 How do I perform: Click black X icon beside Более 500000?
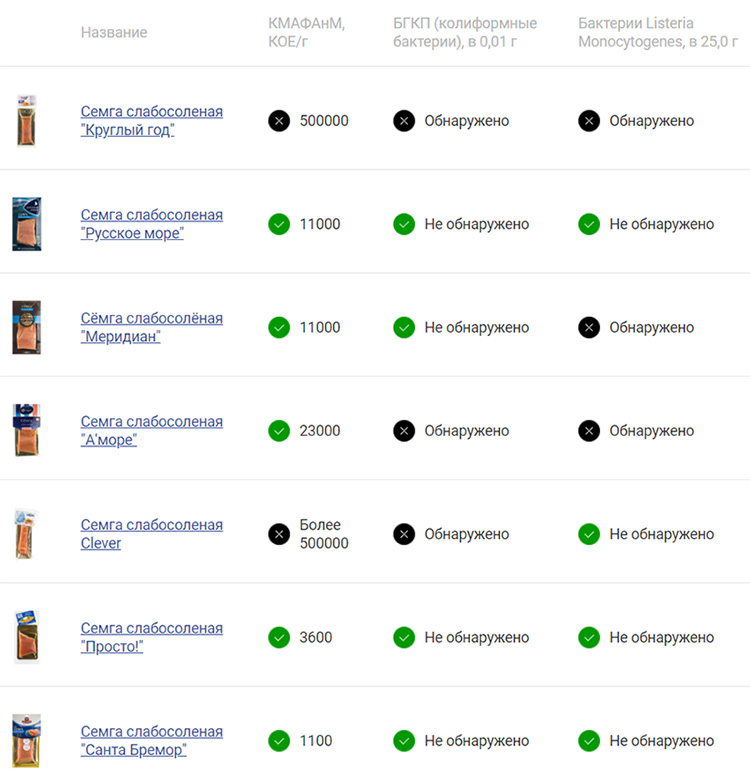pos(279,534)
